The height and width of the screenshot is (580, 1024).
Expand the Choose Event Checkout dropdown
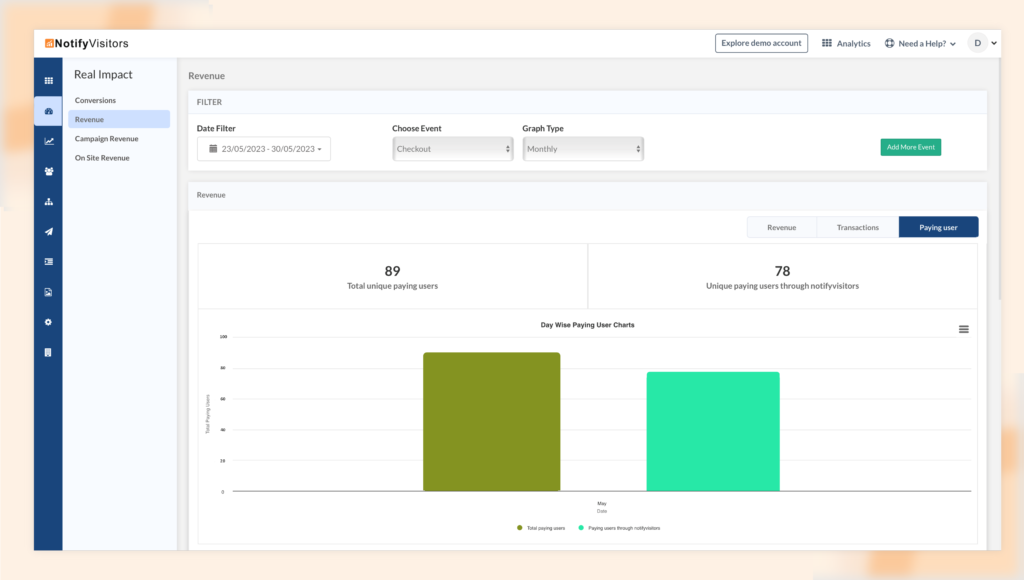[x=452, y=149]
